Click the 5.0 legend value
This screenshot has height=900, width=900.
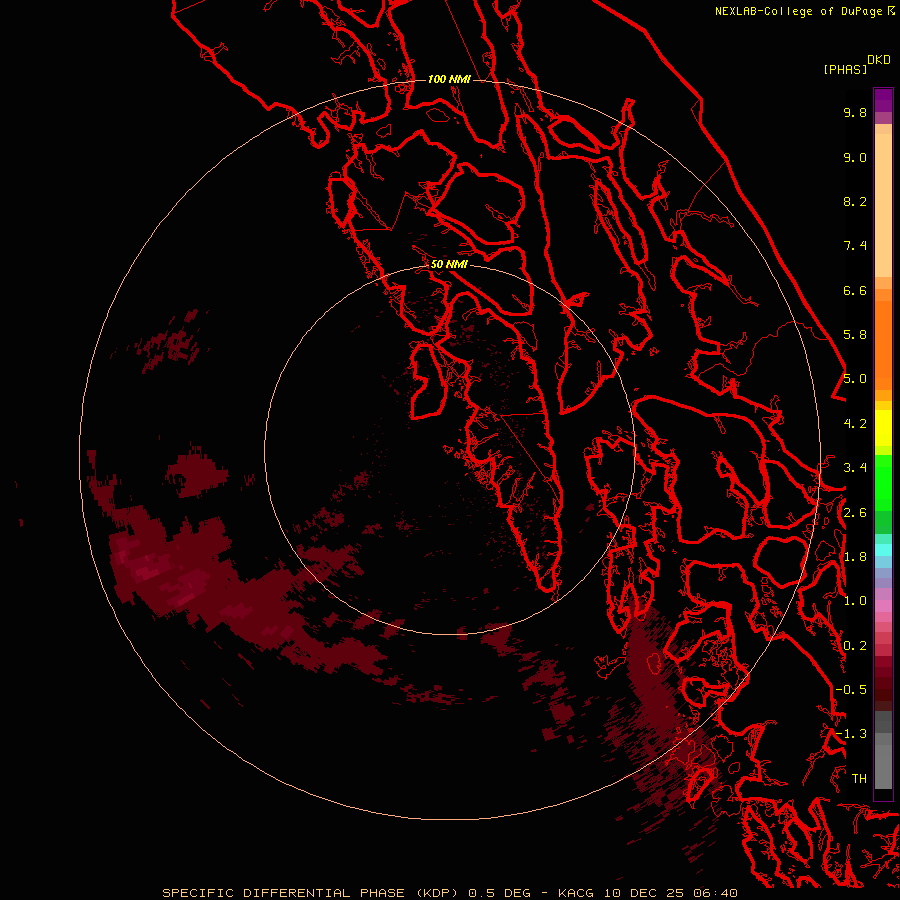click(855, 379)
